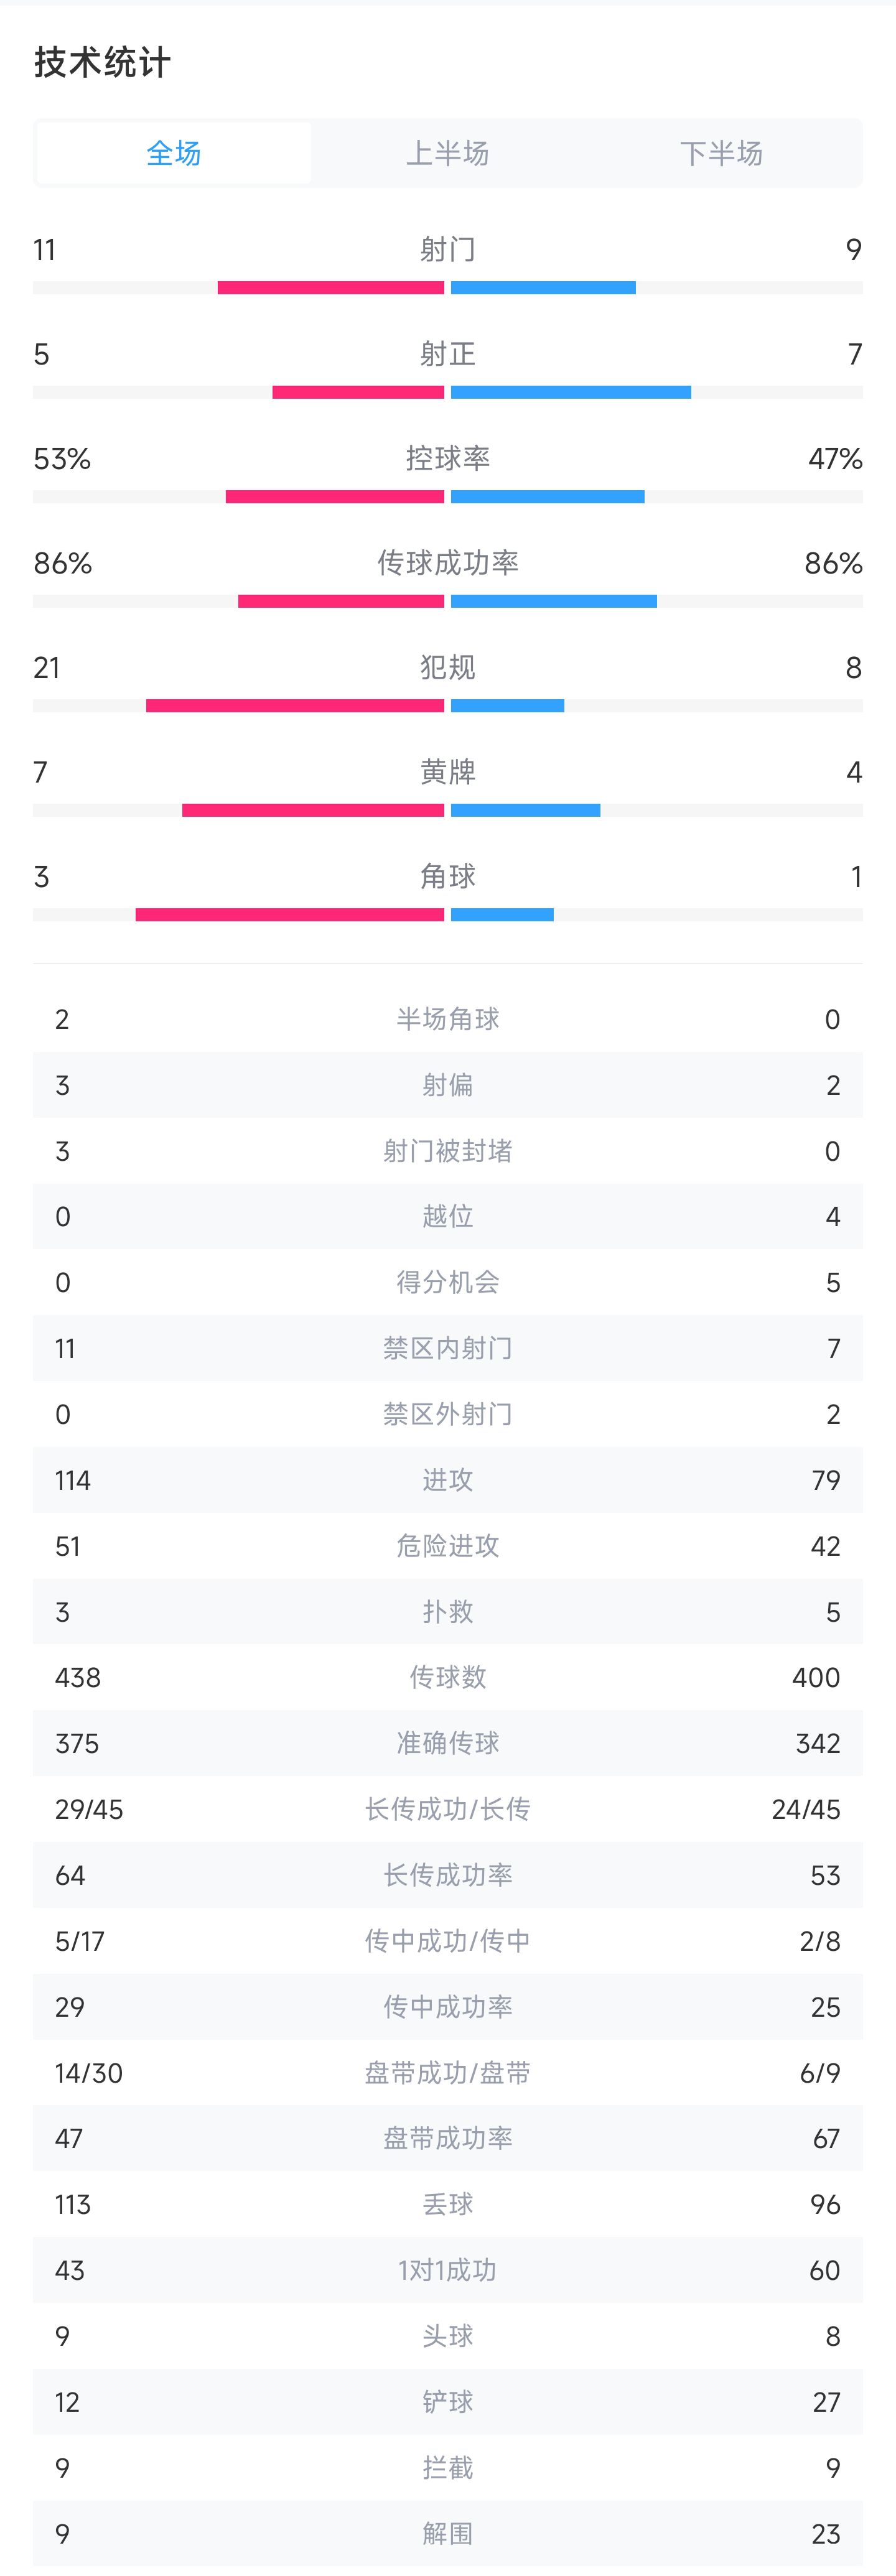Click the 危险进攻 row label
Viewport: 896px width, 2576px height.
coord(447,1546)
